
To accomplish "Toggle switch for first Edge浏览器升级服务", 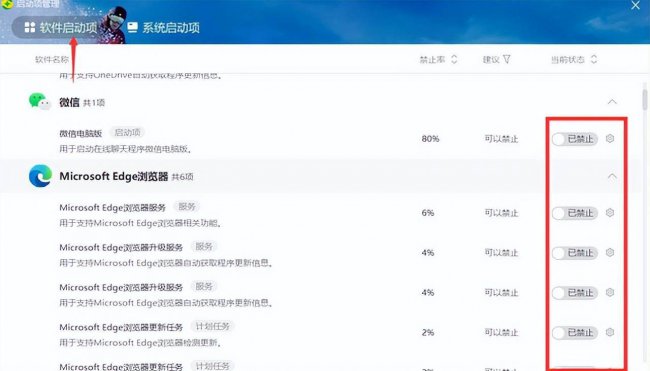I will coord(575,253).
